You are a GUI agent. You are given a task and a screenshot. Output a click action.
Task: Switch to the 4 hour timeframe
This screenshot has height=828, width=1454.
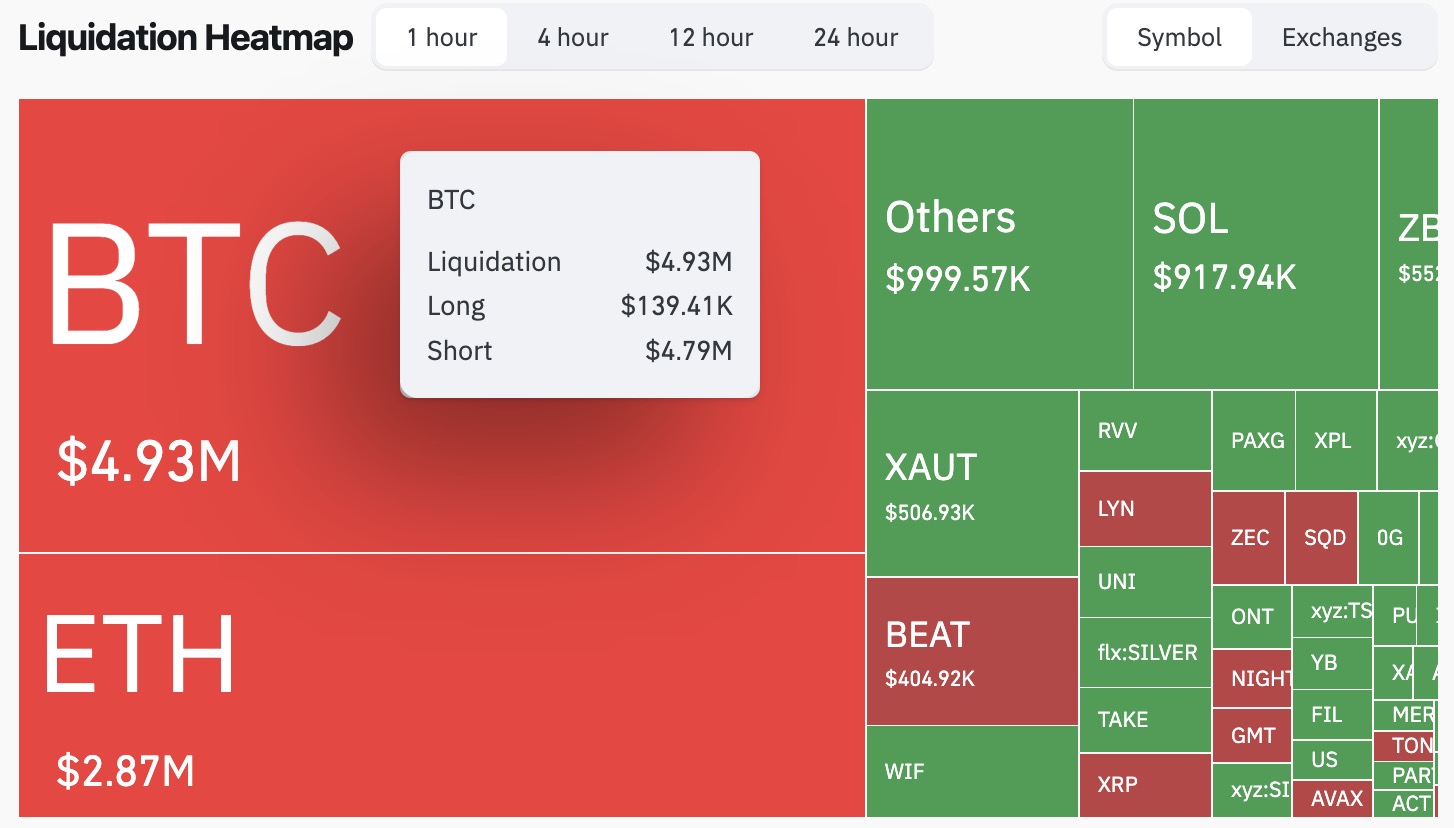click(x=573, y=37)
